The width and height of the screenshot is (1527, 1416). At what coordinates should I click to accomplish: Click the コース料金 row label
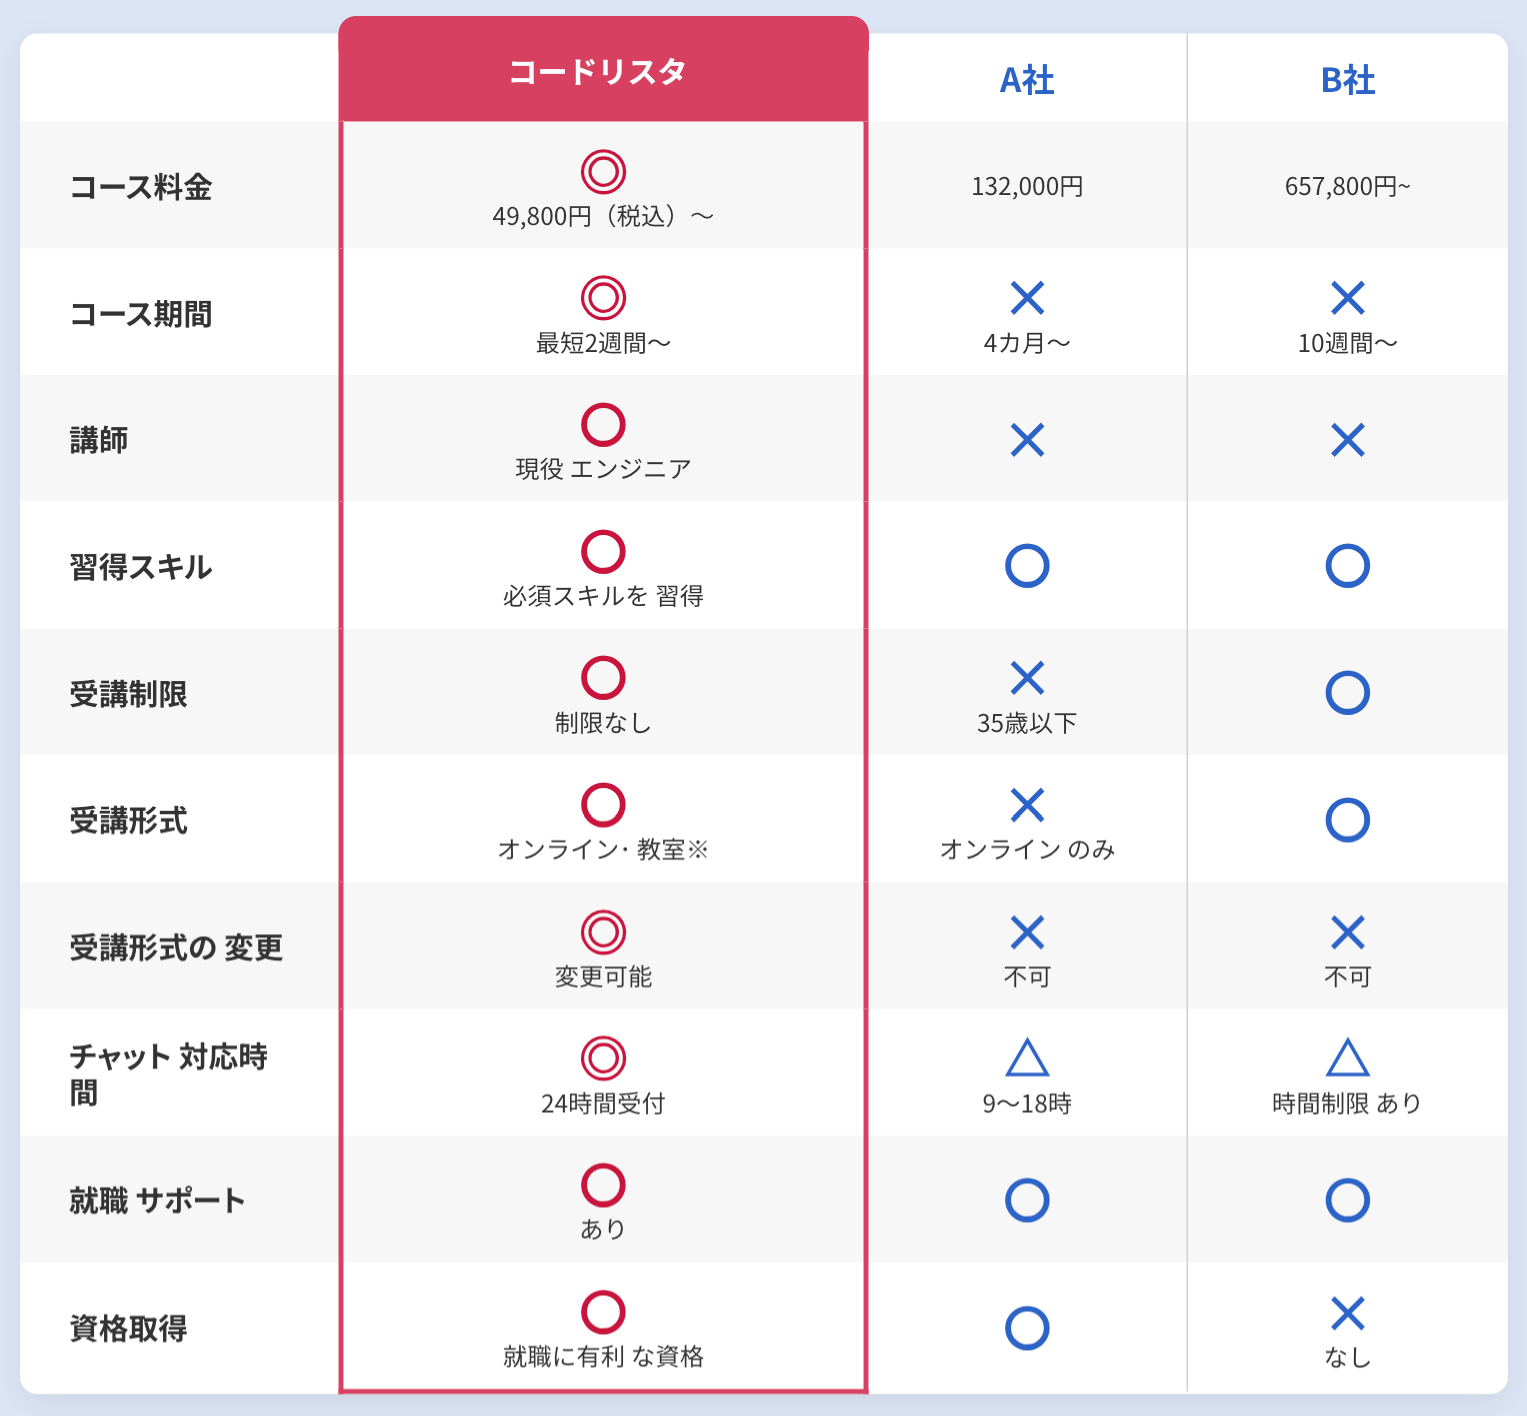(141, 187)
